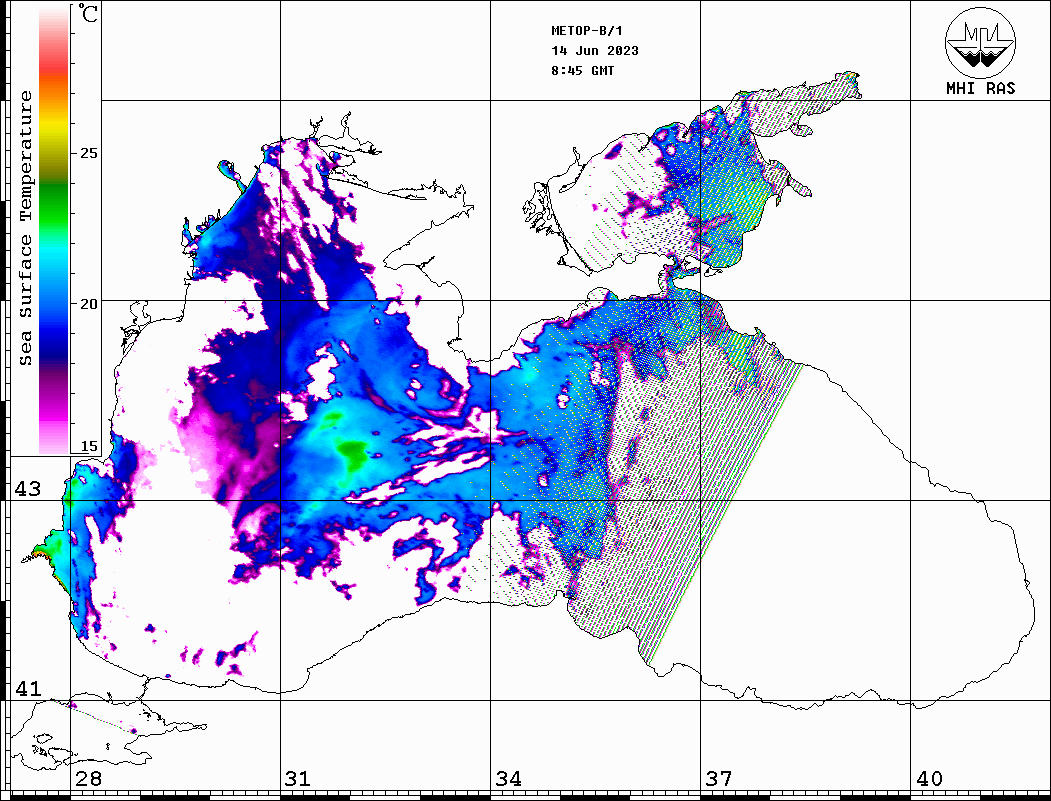Click the longitude label '28'

[x=88, y=779]
